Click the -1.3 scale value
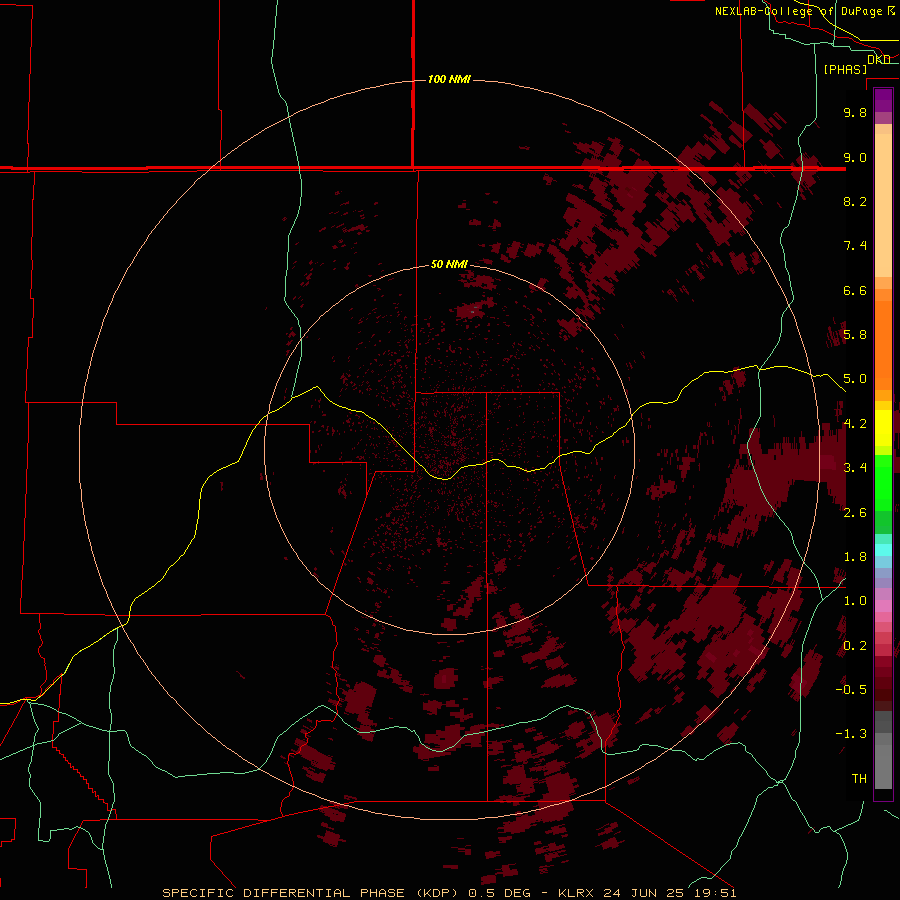Image resolution: width=900 pixels, height=900 pixels. point(851,734)
